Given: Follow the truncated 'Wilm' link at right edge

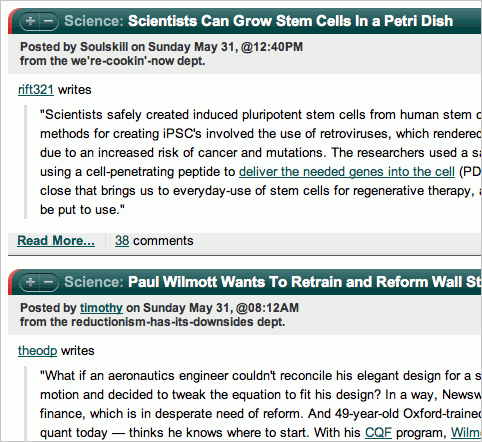Looking at the screenshot, I should pyautogui.click(x=466, y=433).
